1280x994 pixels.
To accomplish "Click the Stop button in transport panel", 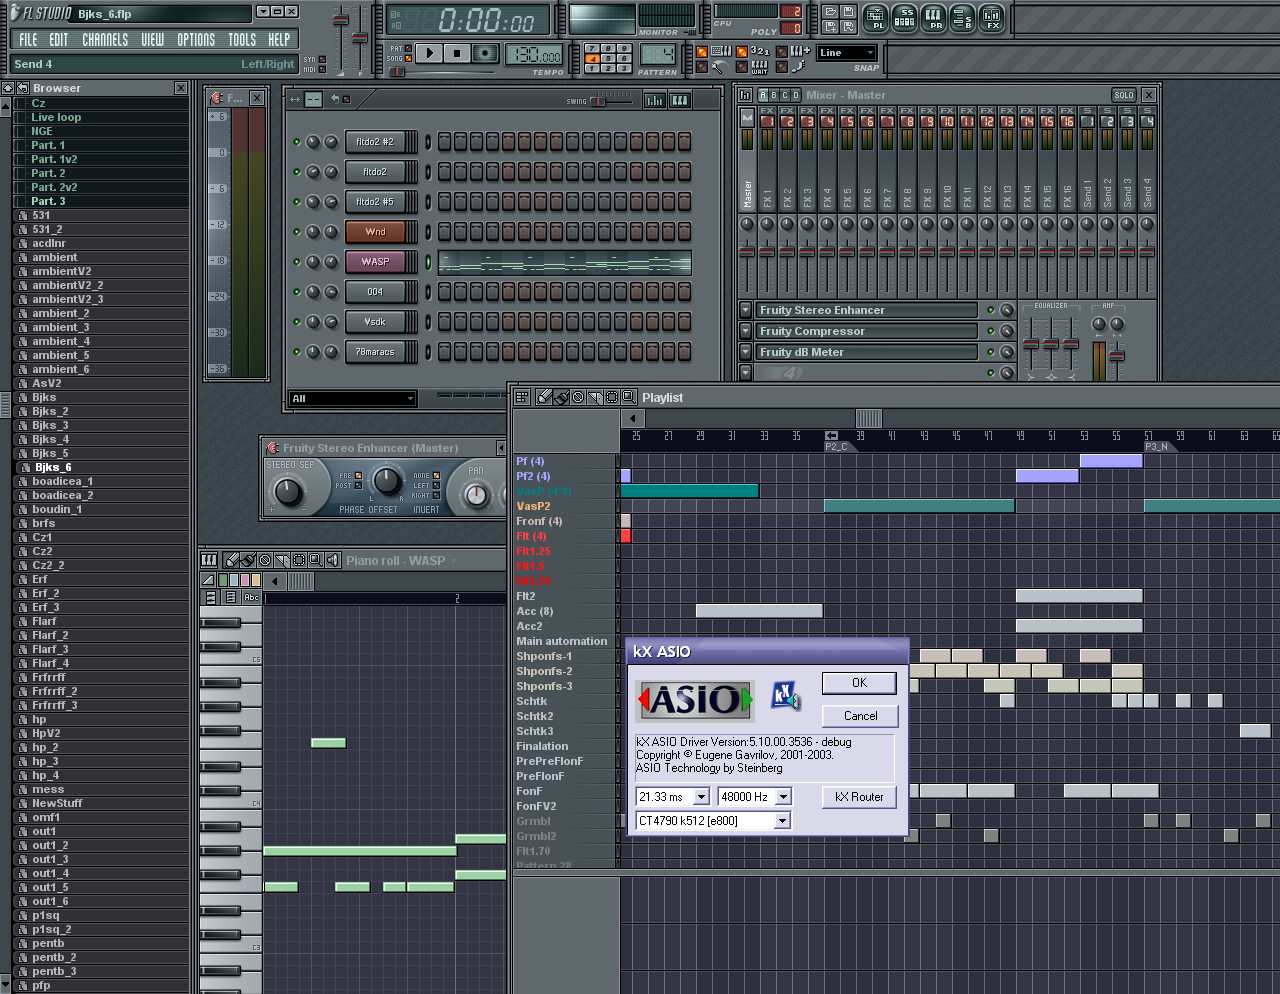I will 457,53.
